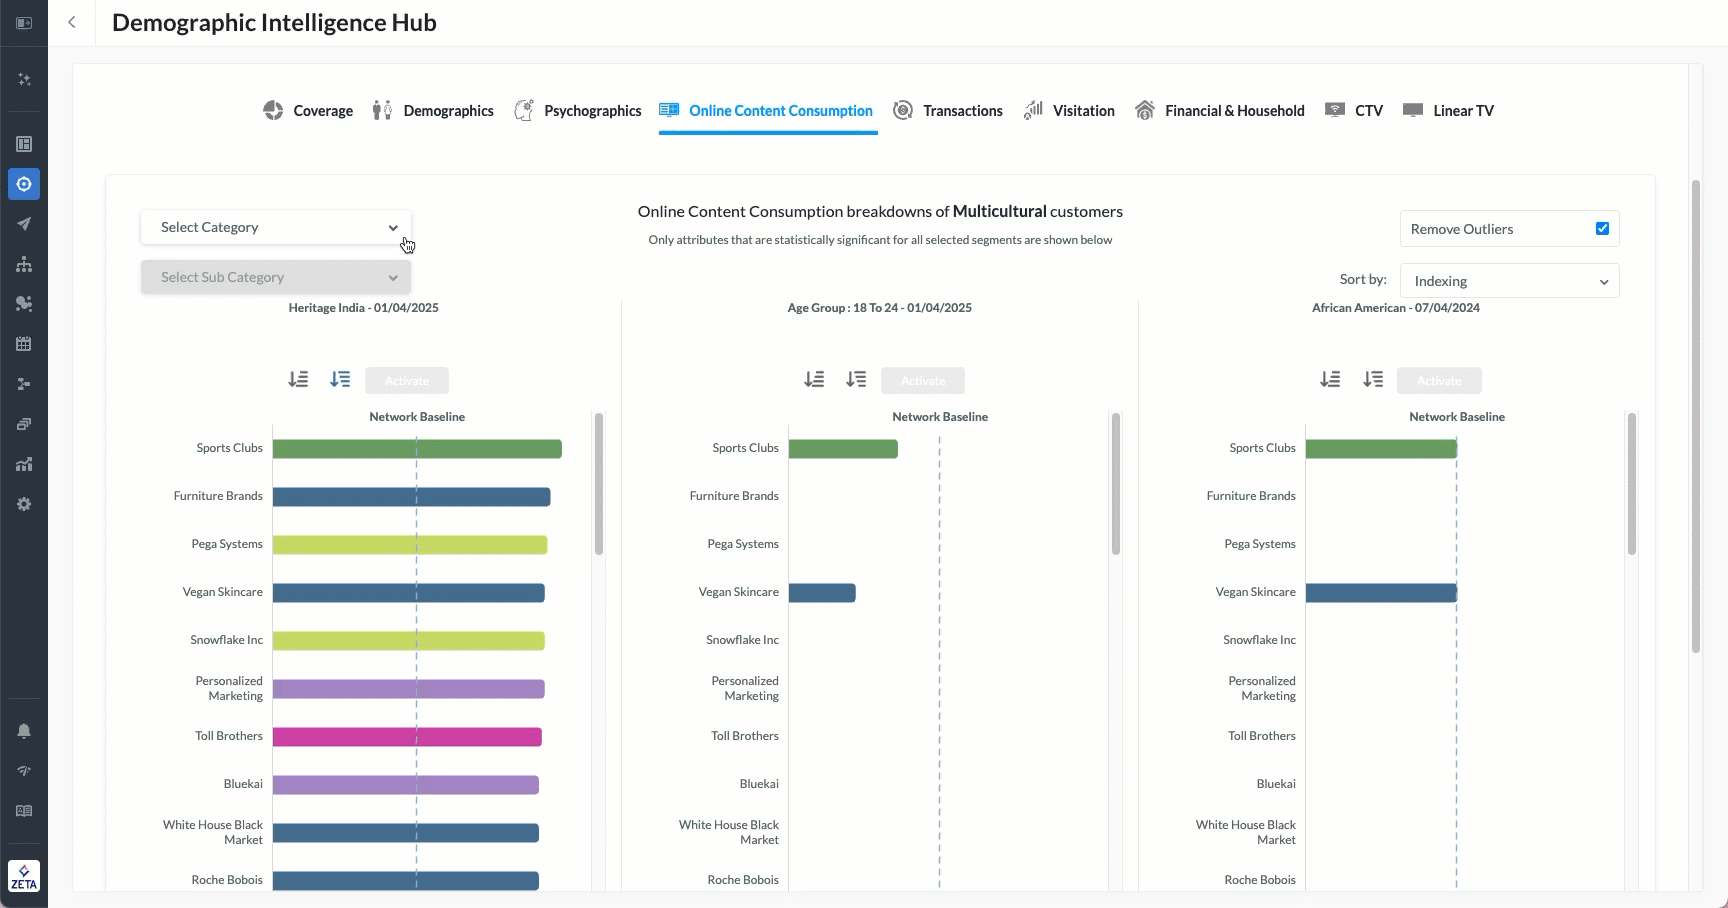Screen dimensions: 1728x908
Task: Click the green Sports Clubs bar in Heritage India
Action: [x=417, y=449]
